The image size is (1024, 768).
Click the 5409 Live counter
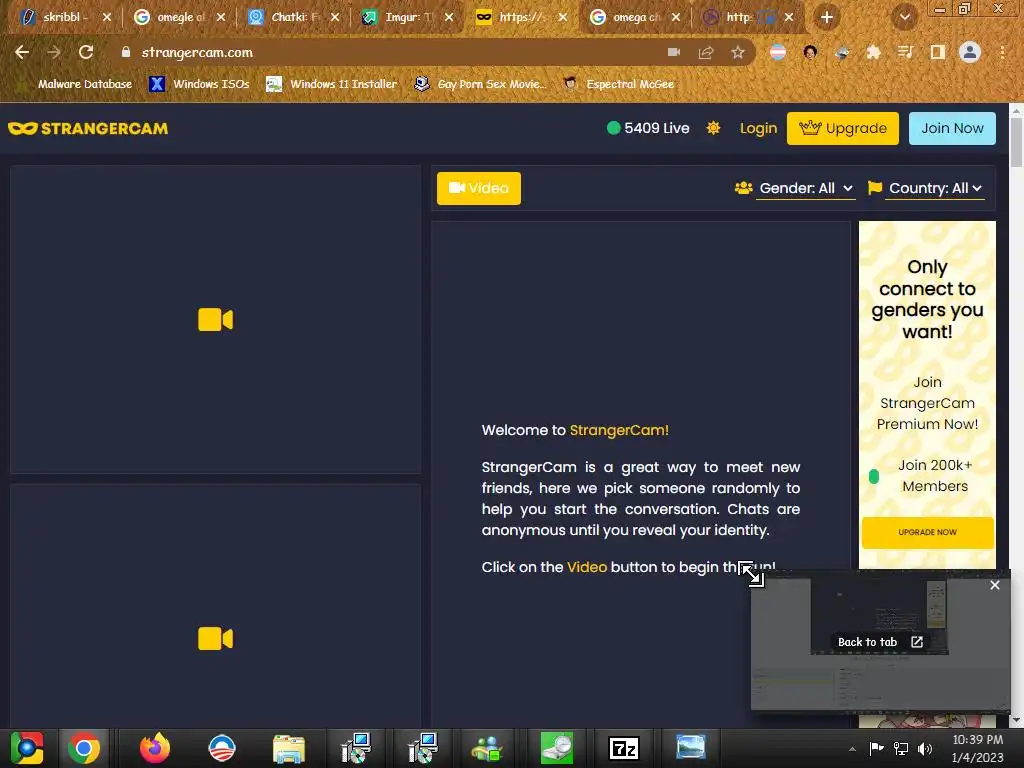pyautogui.click(x=648, y=128)
